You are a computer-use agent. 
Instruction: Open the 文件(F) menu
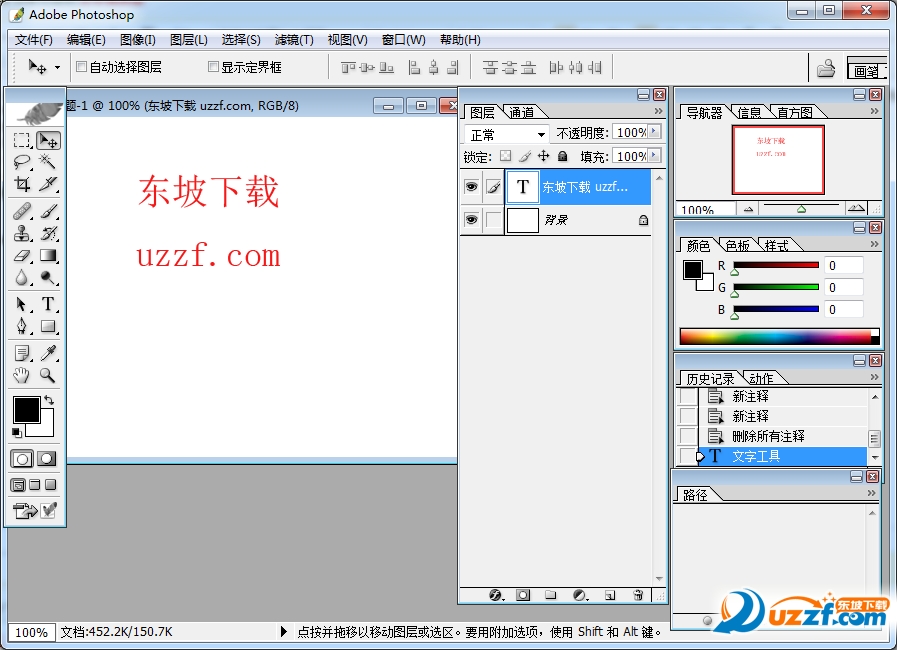point(34,40)
